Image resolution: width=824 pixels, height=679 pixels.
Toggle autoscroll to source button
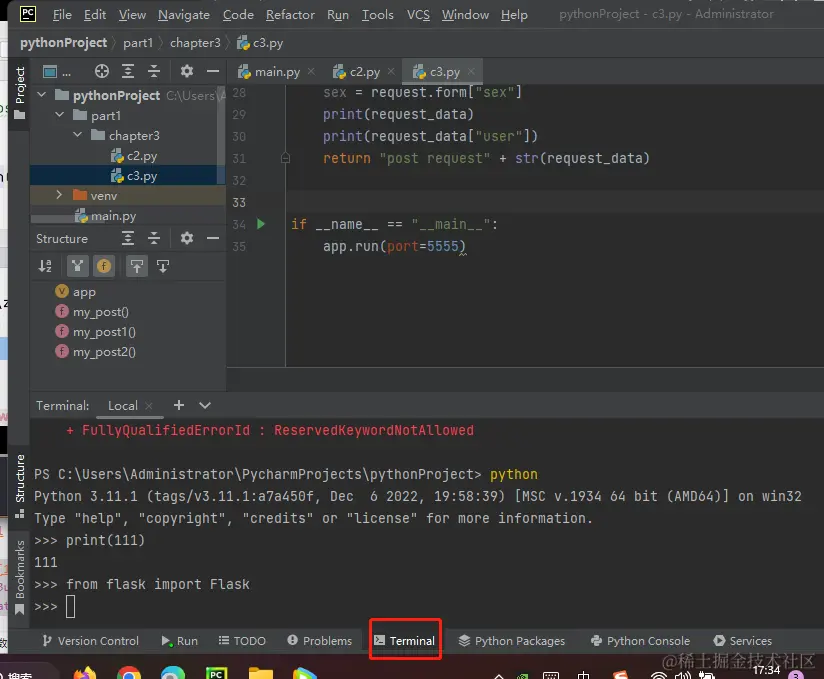137,266
